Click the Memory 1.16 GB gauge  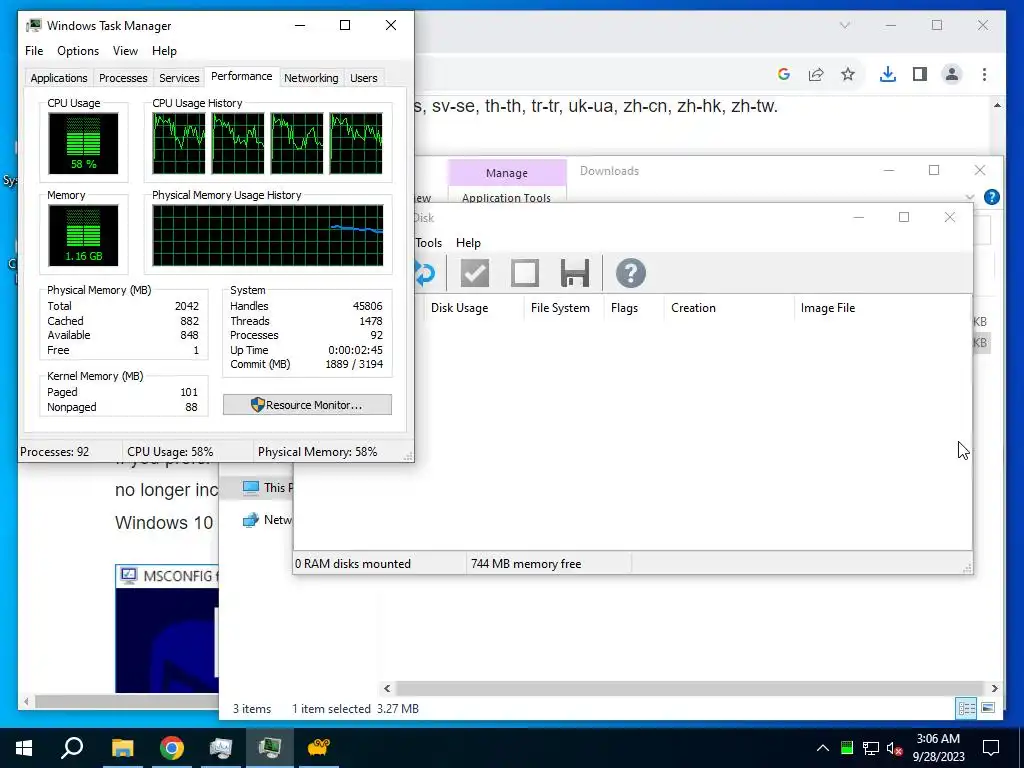click(83, 235)
